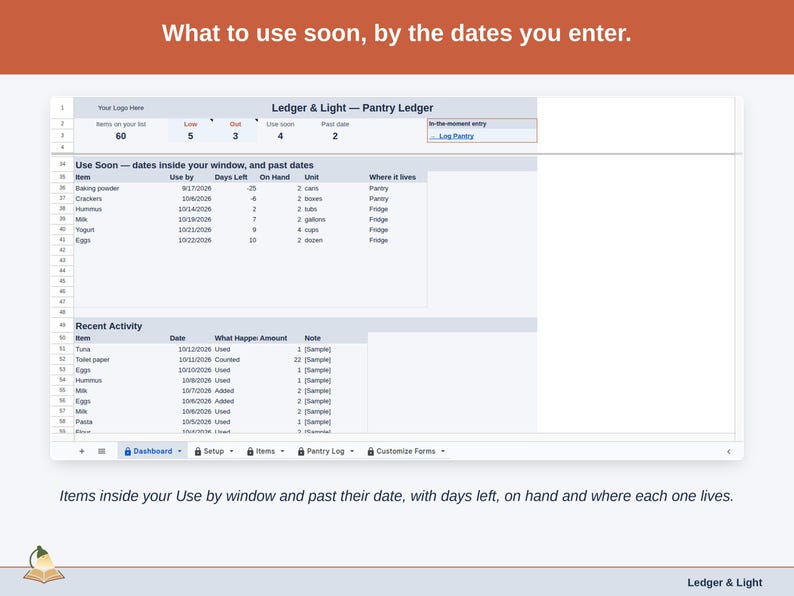Select the 9/17/2026 use by date
The height and width of the screenshot is (596, 794).
click(190, 188)
